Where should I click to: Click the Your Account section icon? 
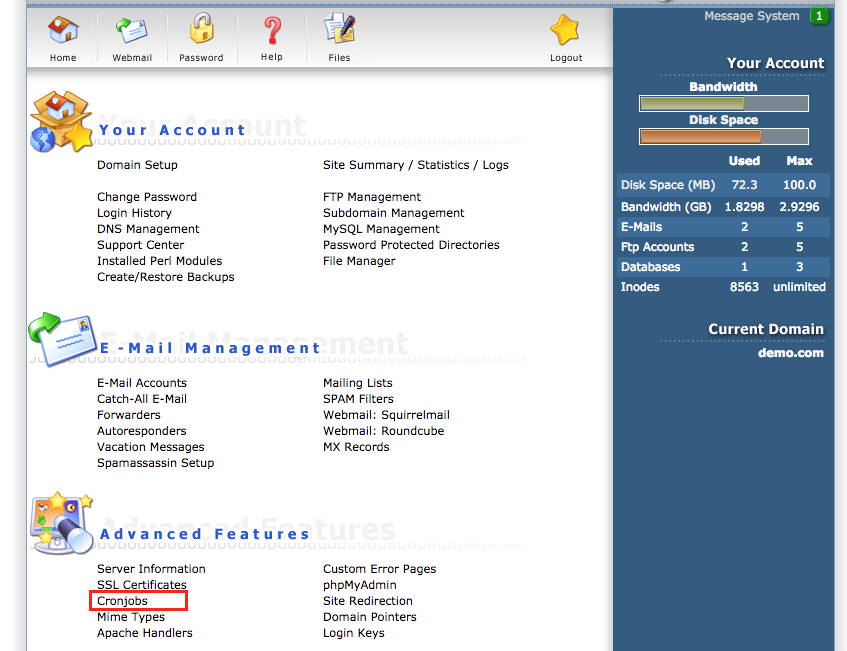click(x=60, y=122)
